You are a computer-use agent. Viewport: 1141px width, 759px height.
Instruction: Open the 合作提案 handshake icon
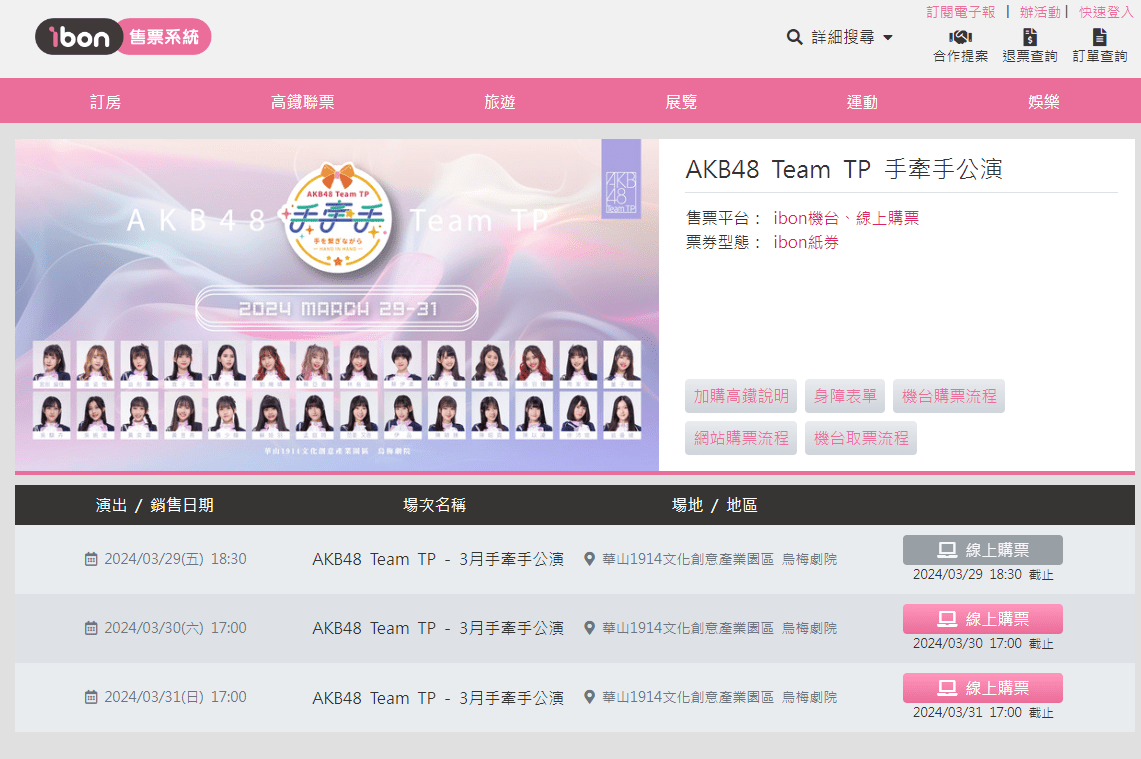(959, 37)
